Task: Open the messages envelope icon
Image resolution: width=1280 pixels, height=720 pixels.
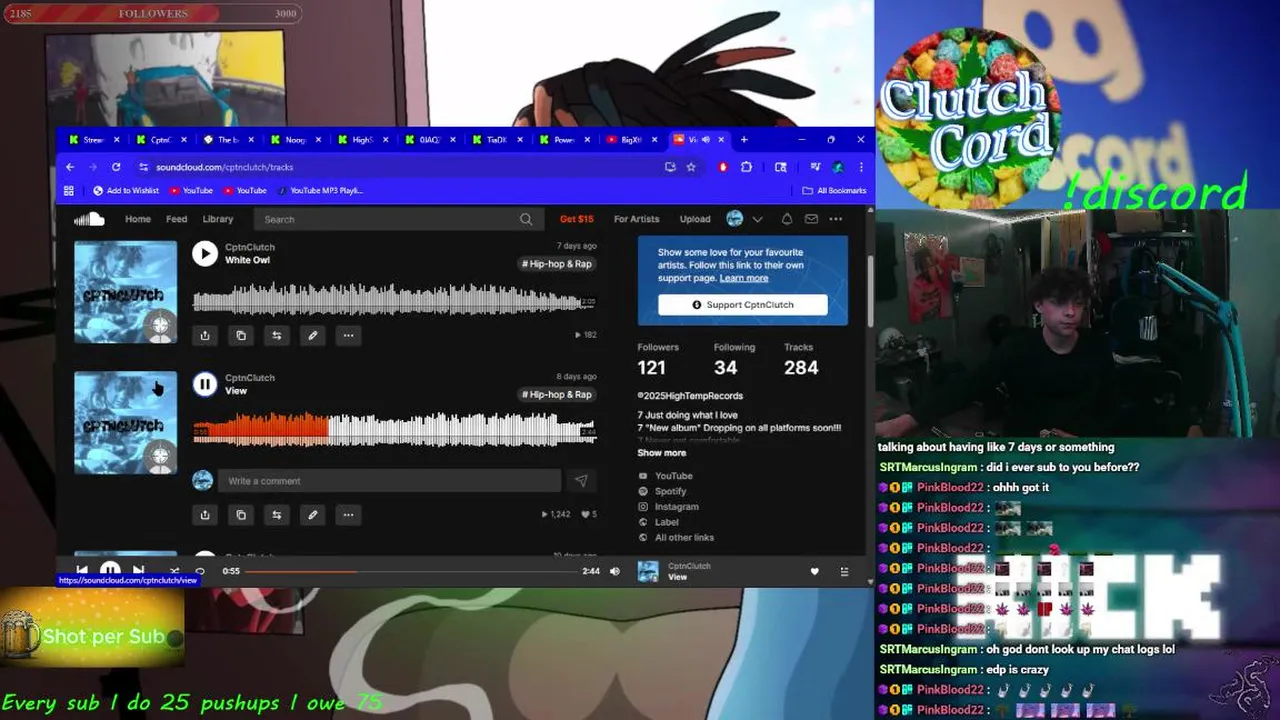Action: [x=811, y=219]
